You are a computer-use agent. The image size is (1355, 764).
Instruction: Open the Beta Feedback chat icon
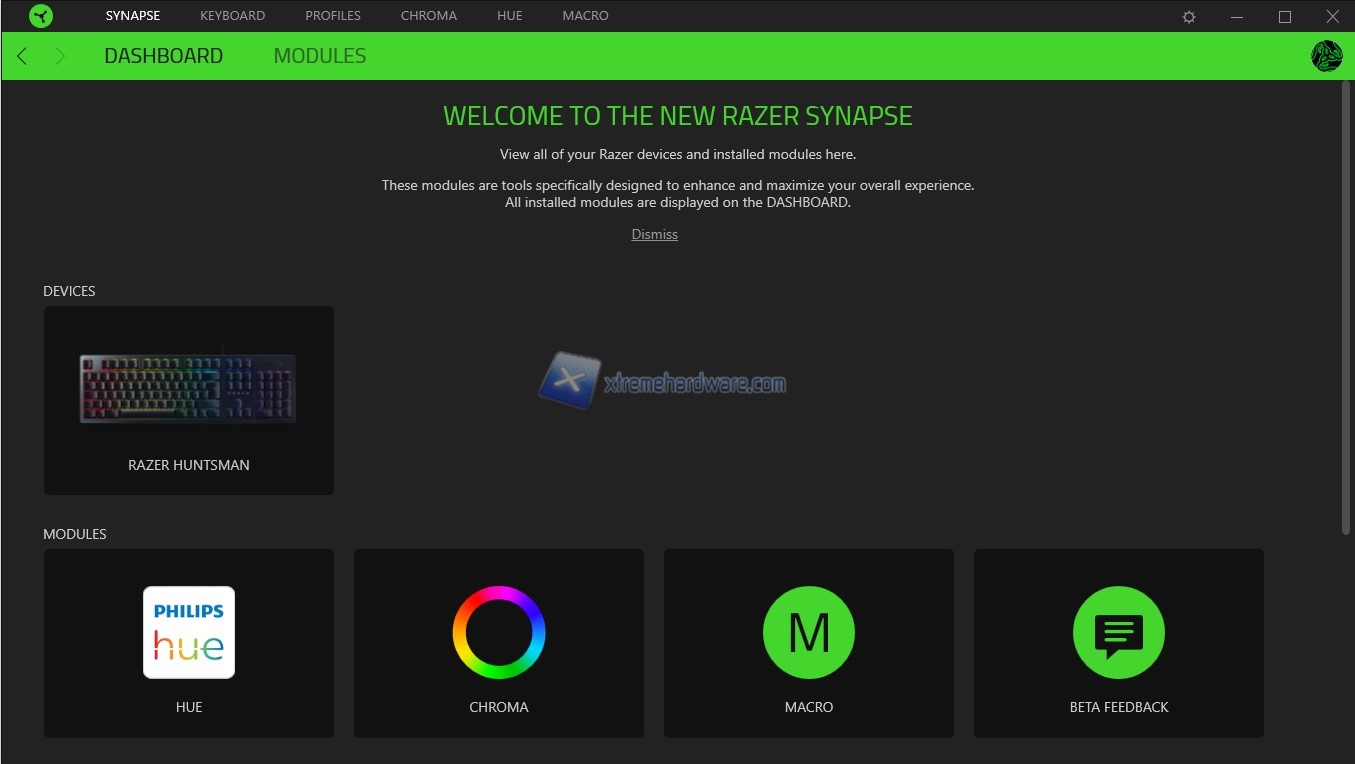point(1119,632)
